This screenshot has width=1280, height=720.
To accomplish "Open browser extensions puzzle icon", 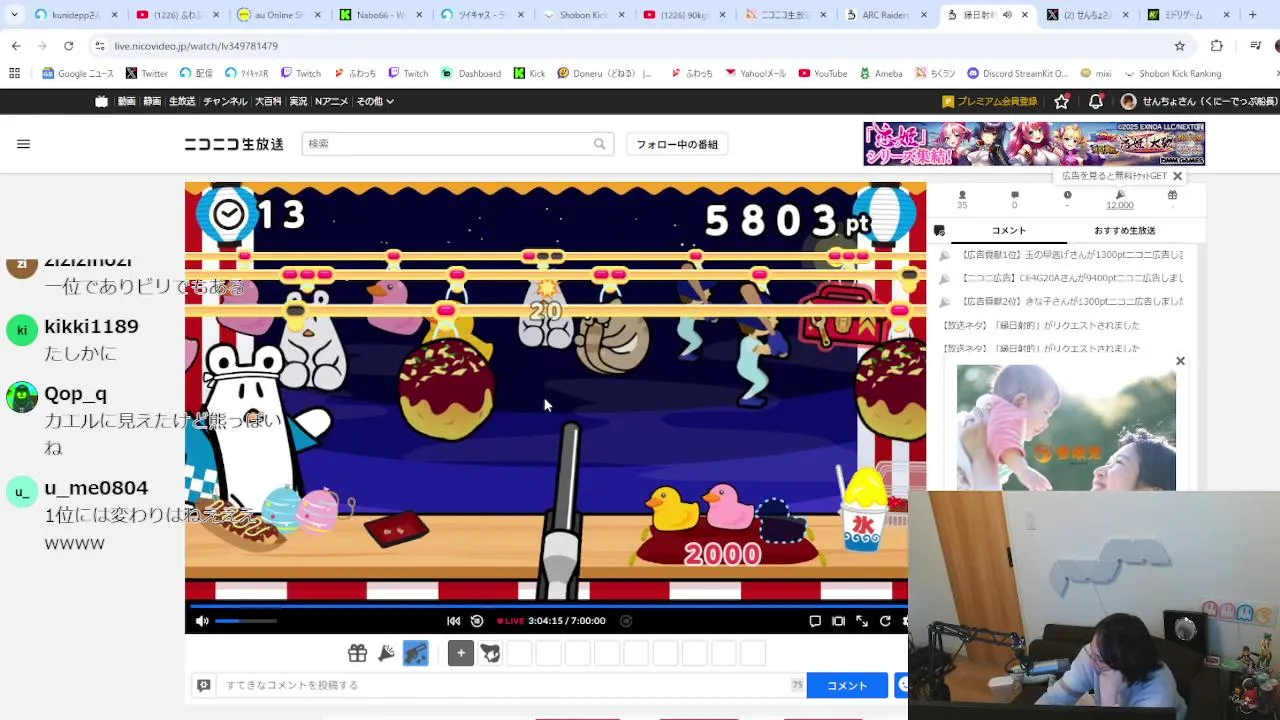I will [1216, 46].
